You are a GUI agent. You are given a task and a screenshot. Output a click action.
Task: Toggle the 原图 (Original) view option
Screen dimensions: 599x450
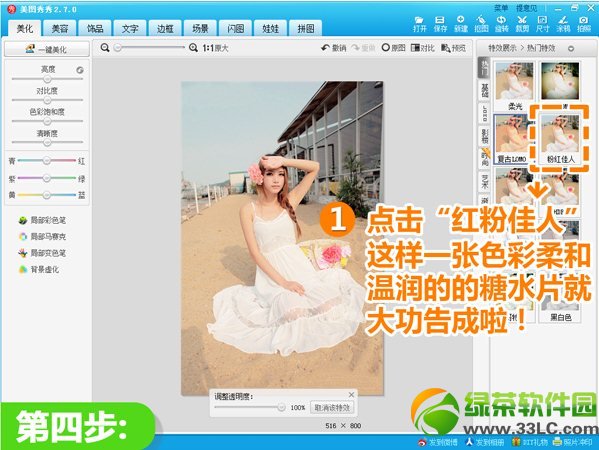click(393, 48)
